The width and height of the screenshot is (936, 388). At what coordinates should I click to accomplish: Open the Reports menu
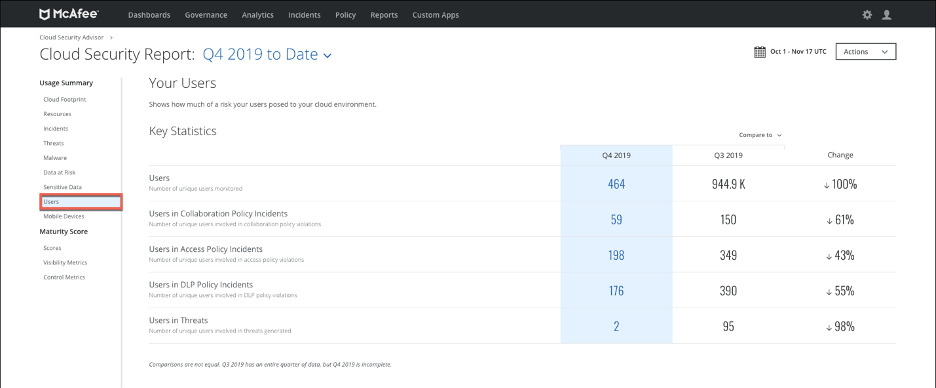[384, 15]
